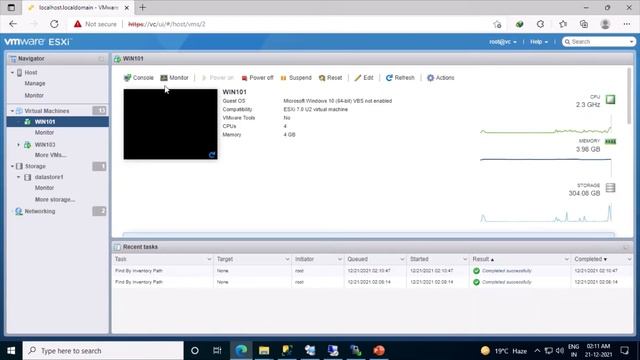Click More VMs... link
The image size is (640, 360).
click(51, 155)
